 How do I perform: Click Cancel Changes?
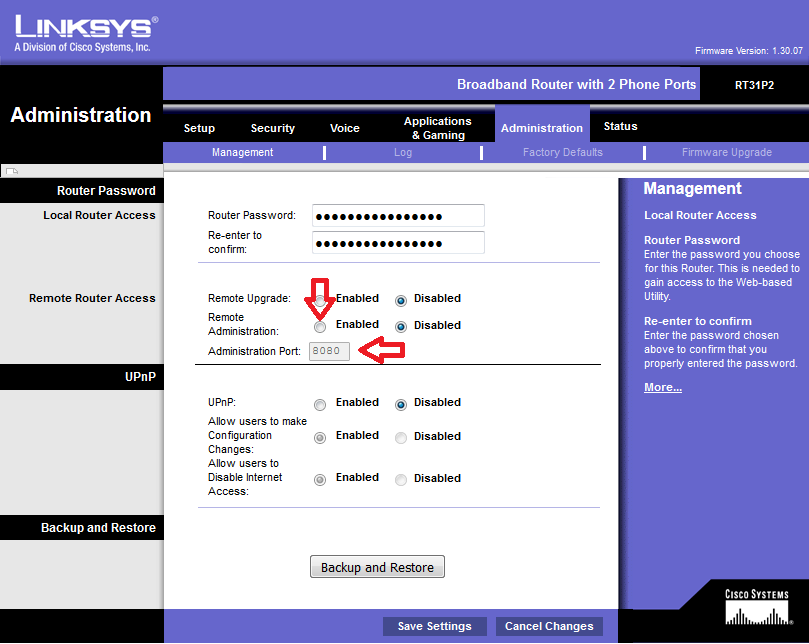pos(549,626)
